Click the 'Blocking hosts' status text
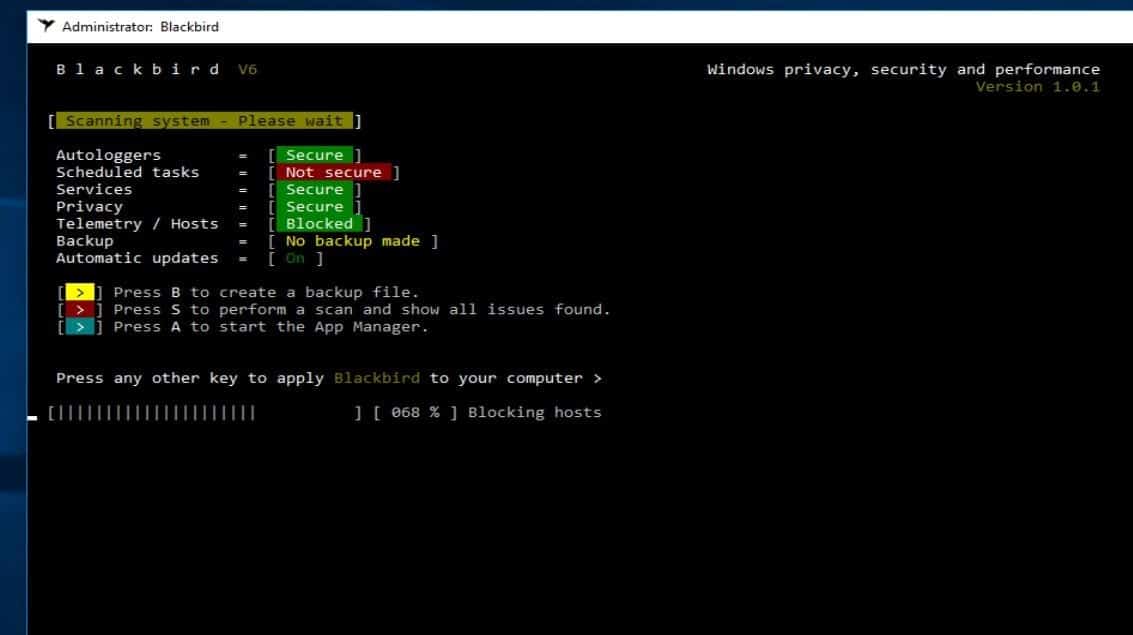The width and height of the screenshot is (1133, 635). click(x=534, y=412)
